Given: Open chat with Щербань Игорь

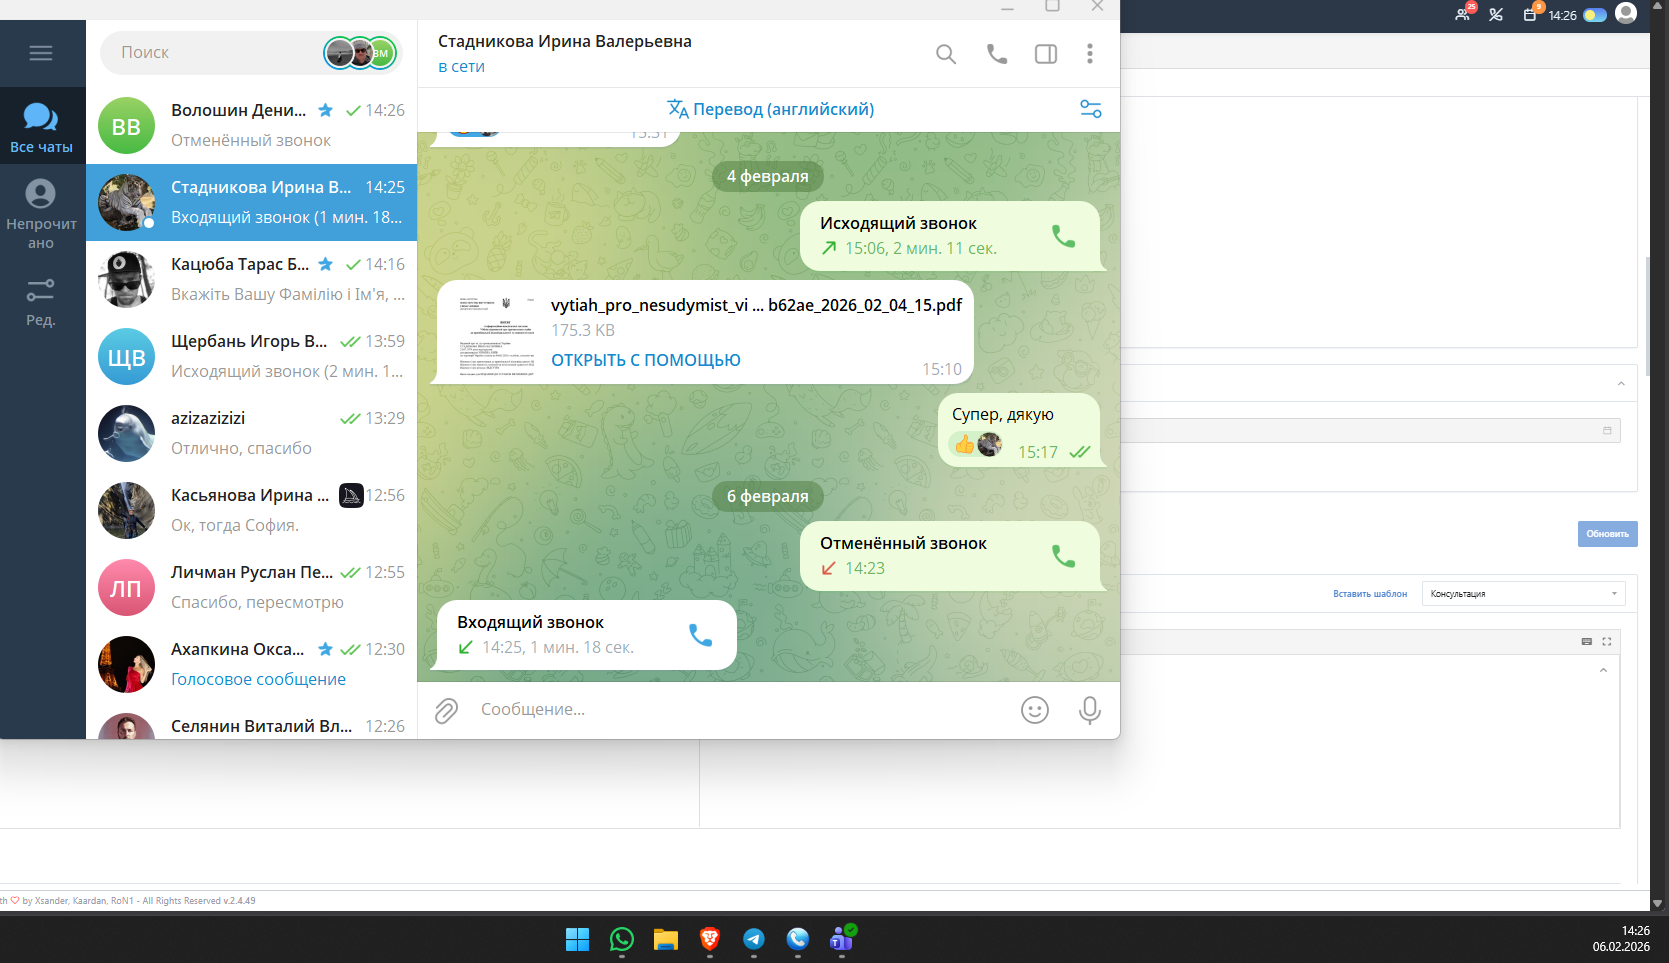Looking at the screenshot, I should tap(251, 357).
